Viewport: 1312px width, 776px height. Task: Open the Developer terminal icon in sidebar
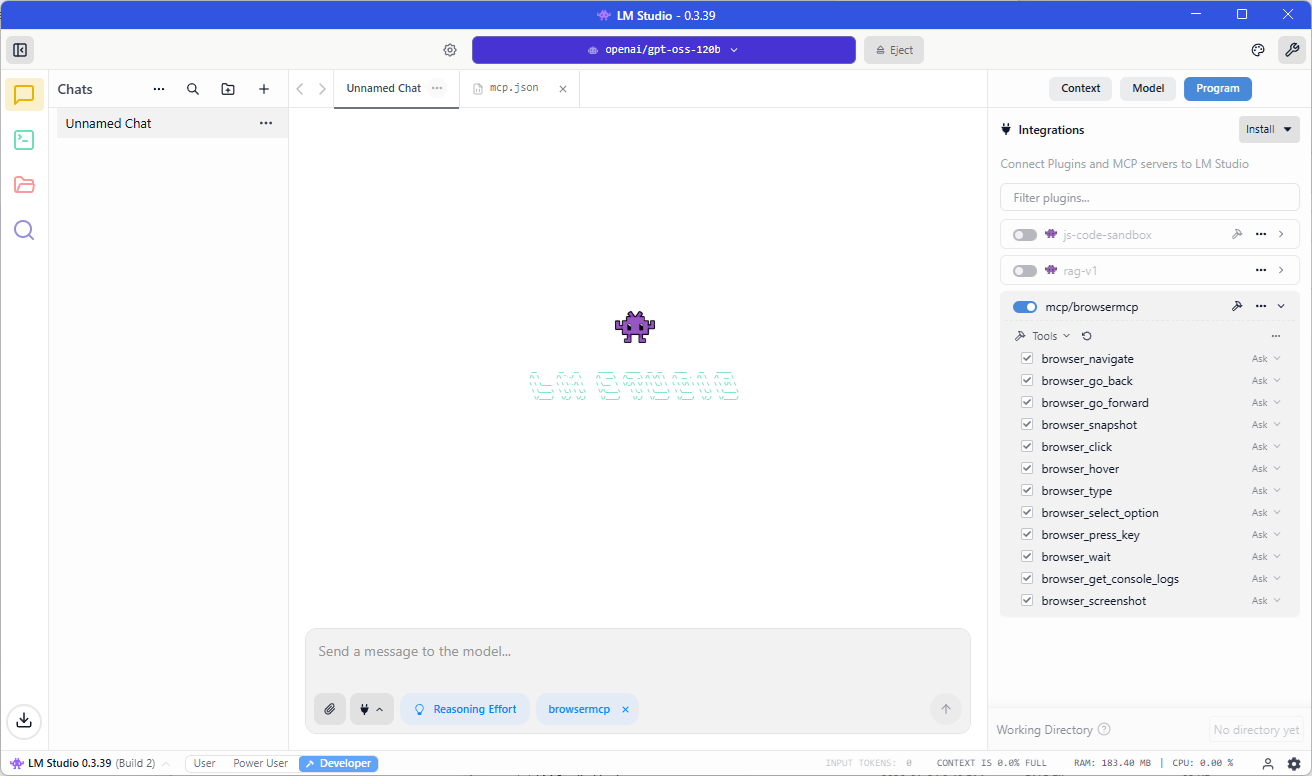[24, 140]
